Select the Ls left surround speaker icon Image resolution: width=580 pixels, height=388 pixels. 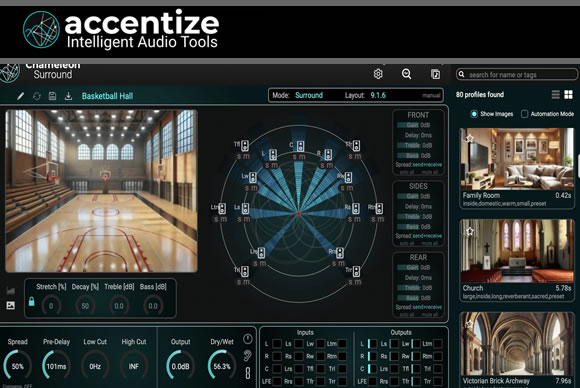tap(245, 209)
